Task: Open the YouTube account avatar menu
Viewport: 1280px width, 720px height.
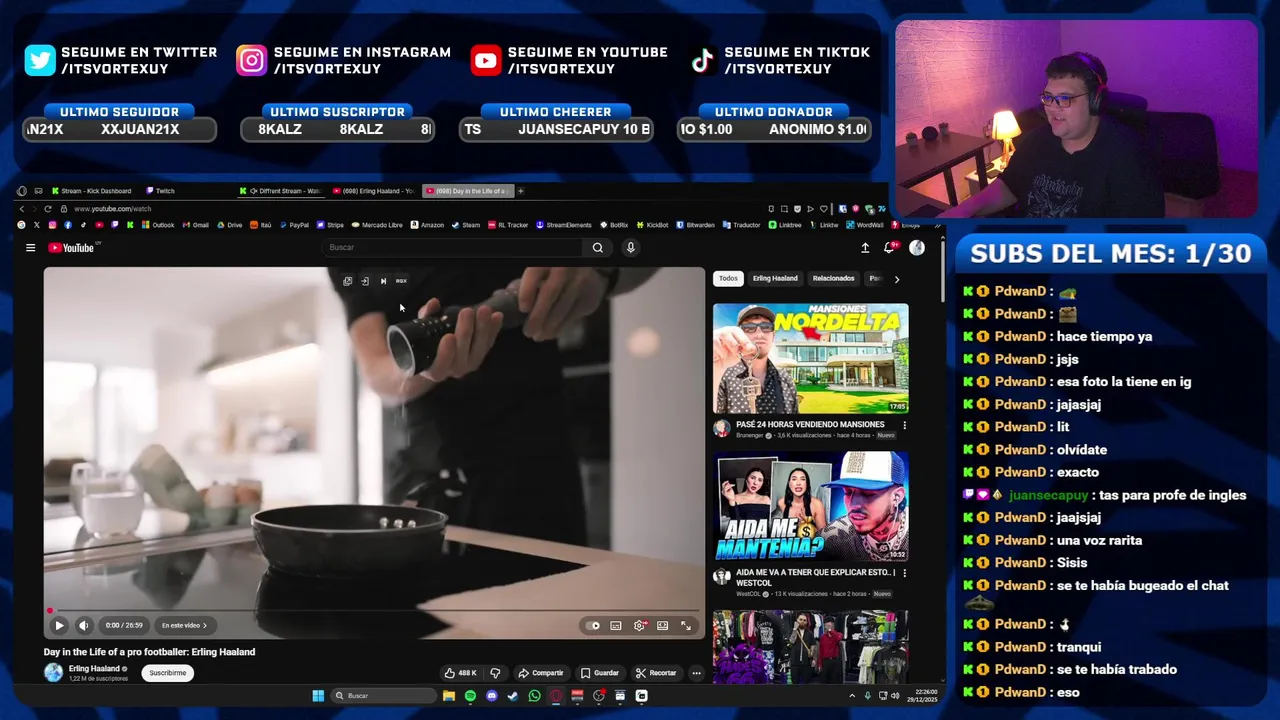Action: click(917, 248)
